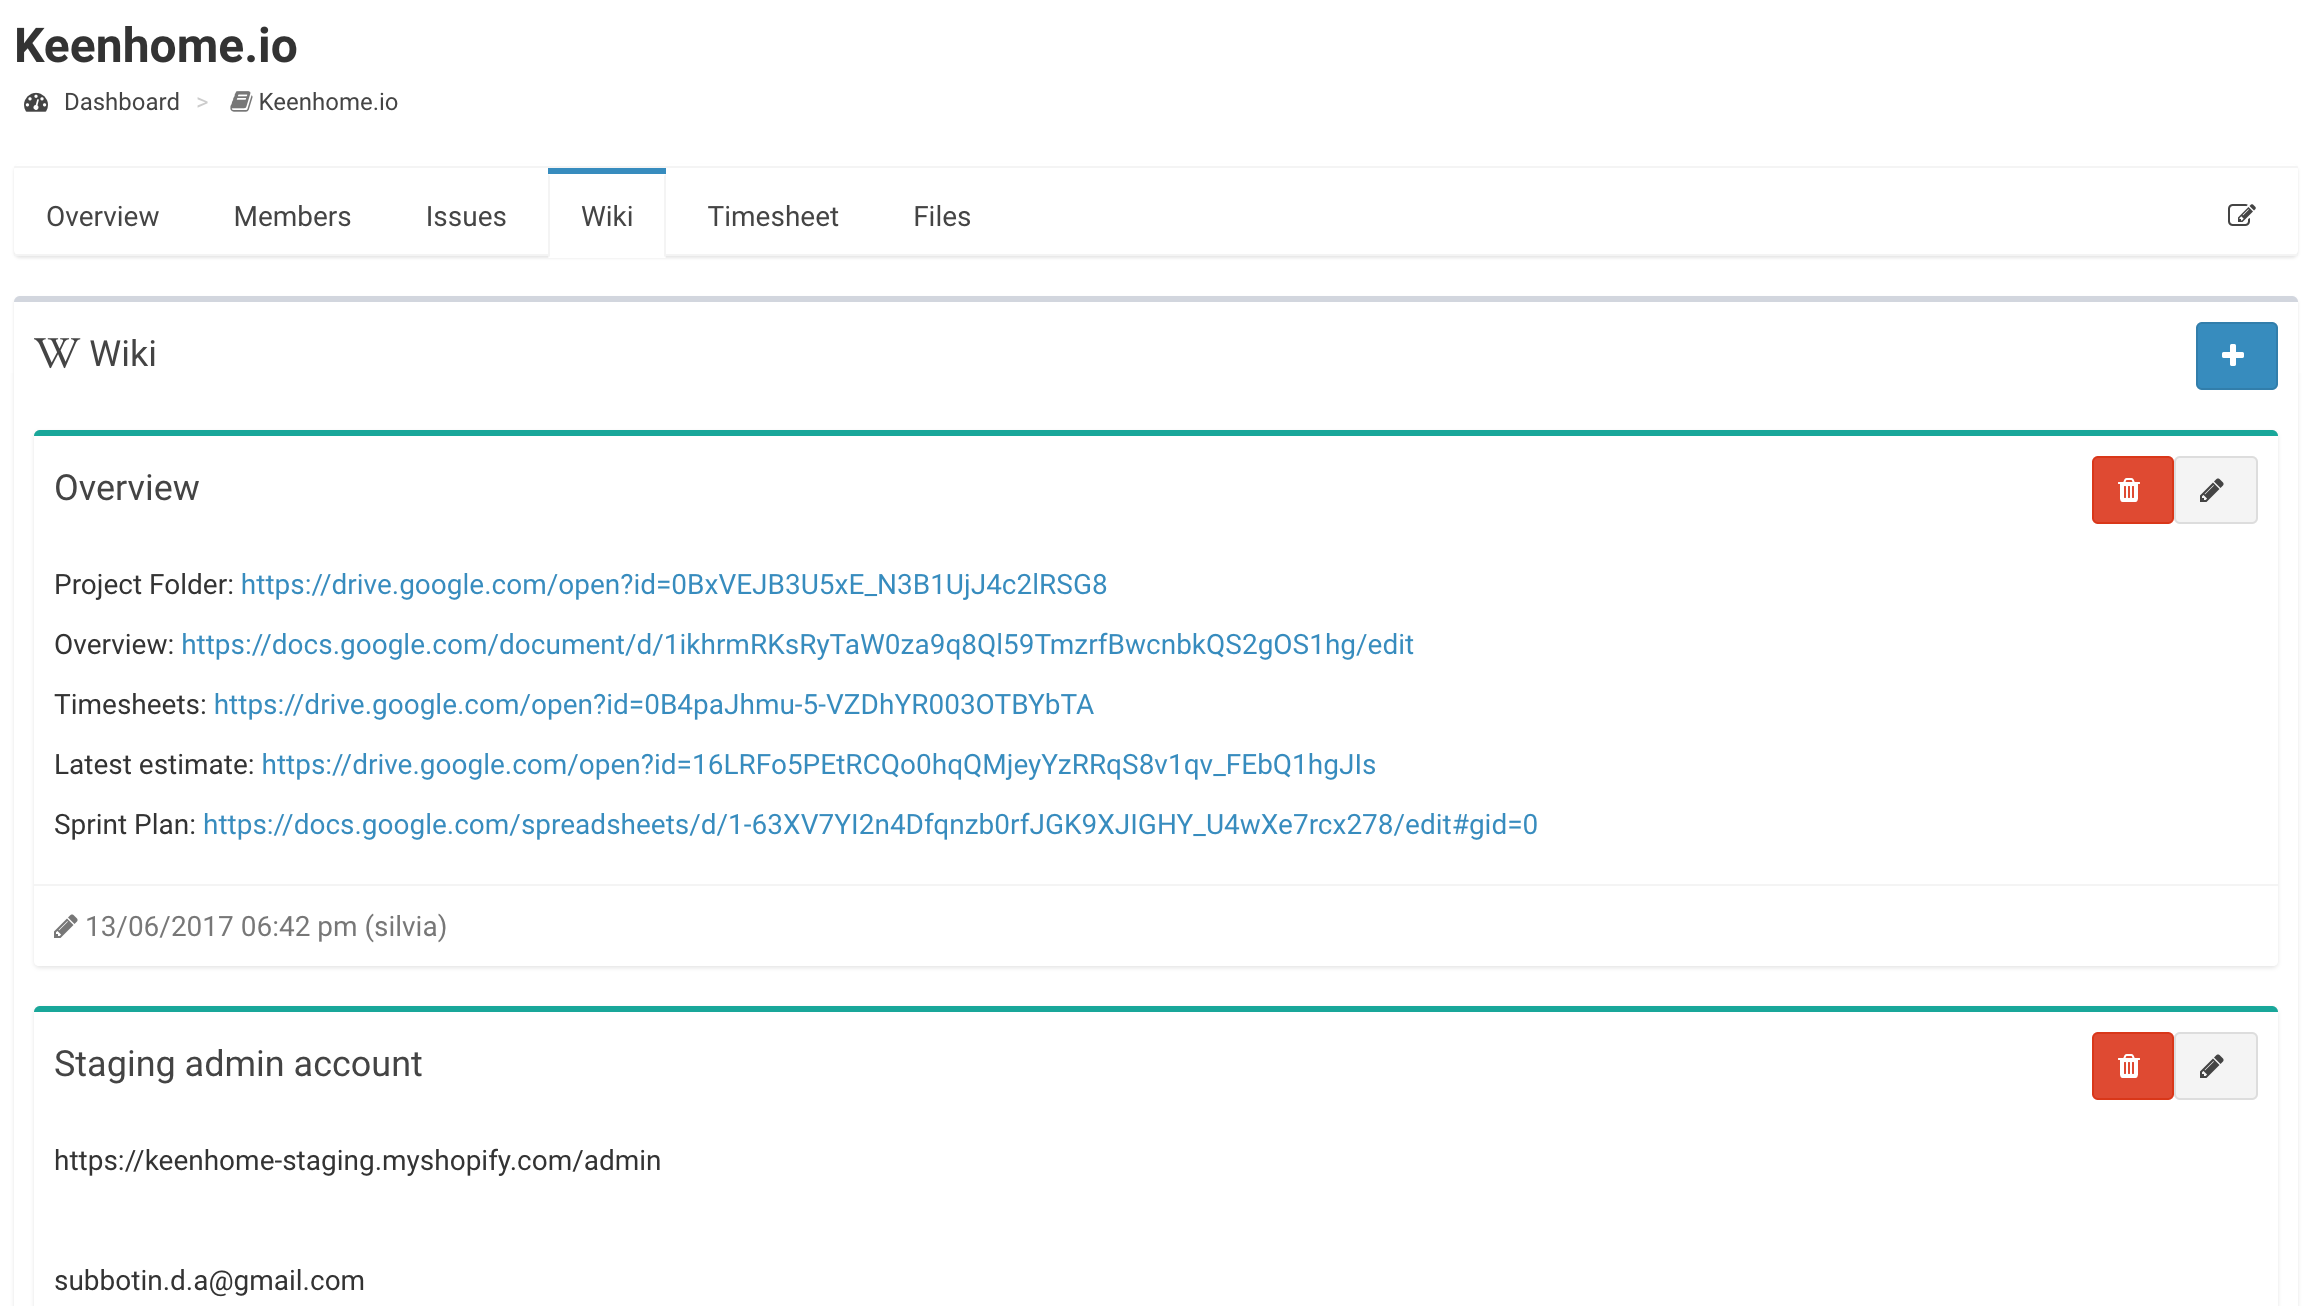Click the Keenhome.io page title
The width and height of the screenshot is (2324, 1306).
pos(156,46)
